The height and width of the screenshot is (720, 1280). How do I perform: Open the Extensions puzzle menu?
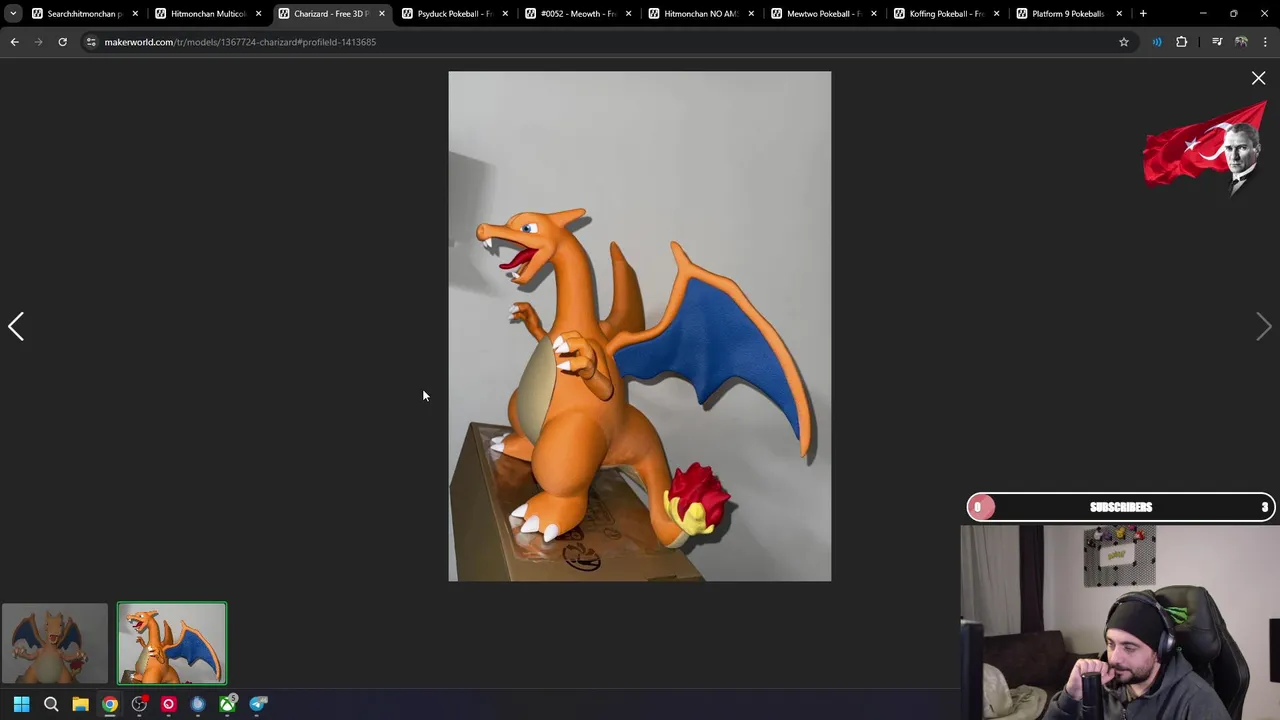(x=1182, y=42)
